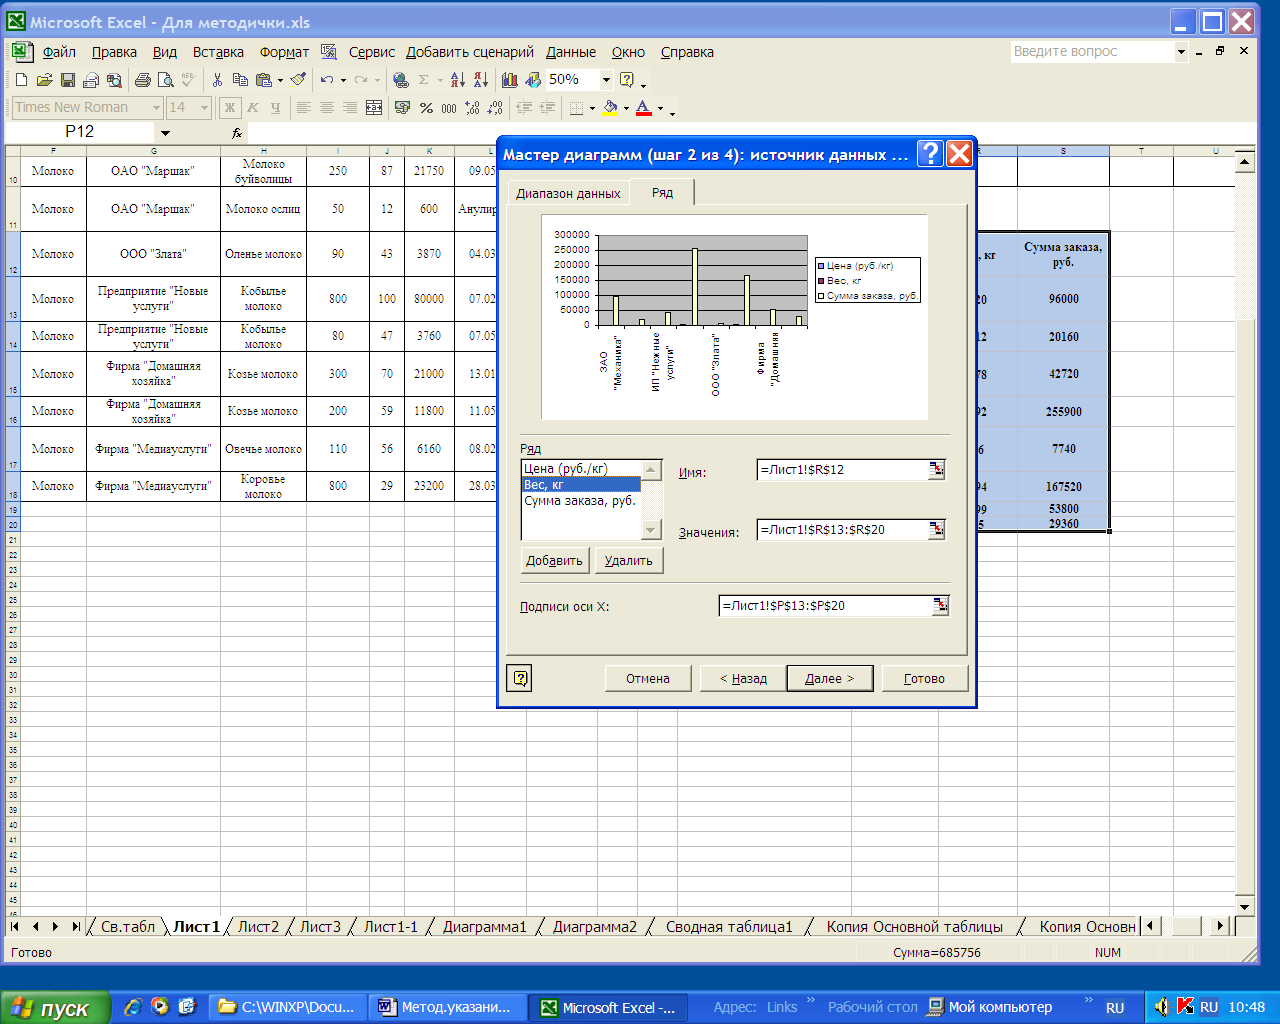Click the Copy icon

pos(240,80)
